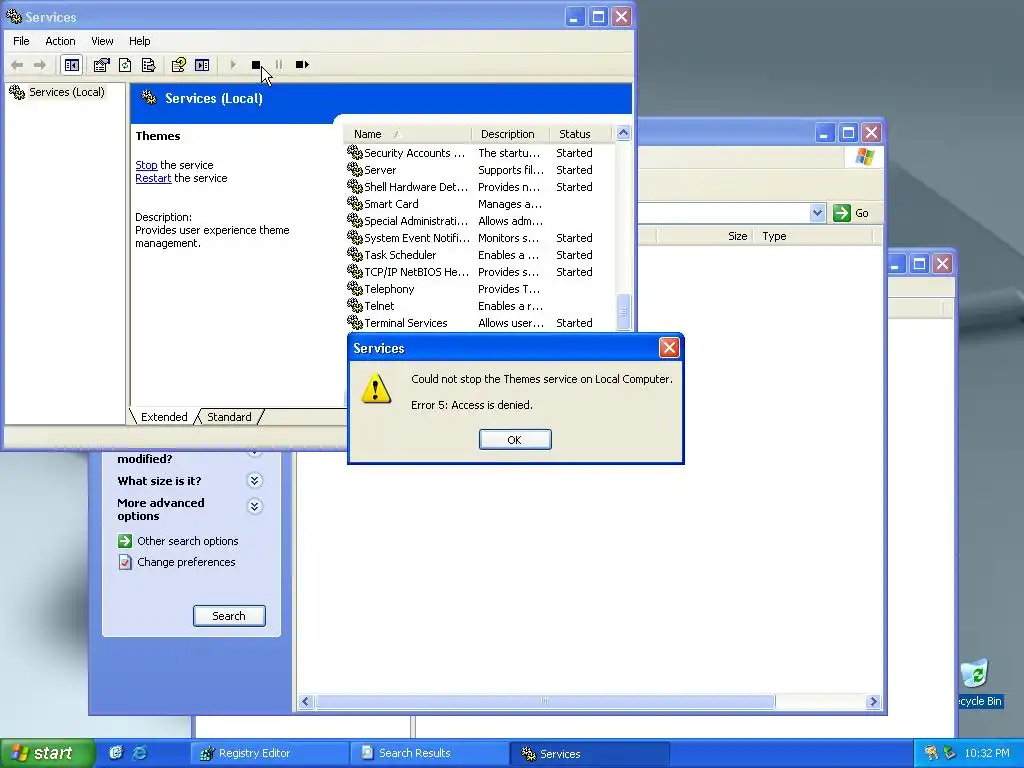1024x768 pixels.
Task: Click the Help toolbar icon
Action: point(178,65)
